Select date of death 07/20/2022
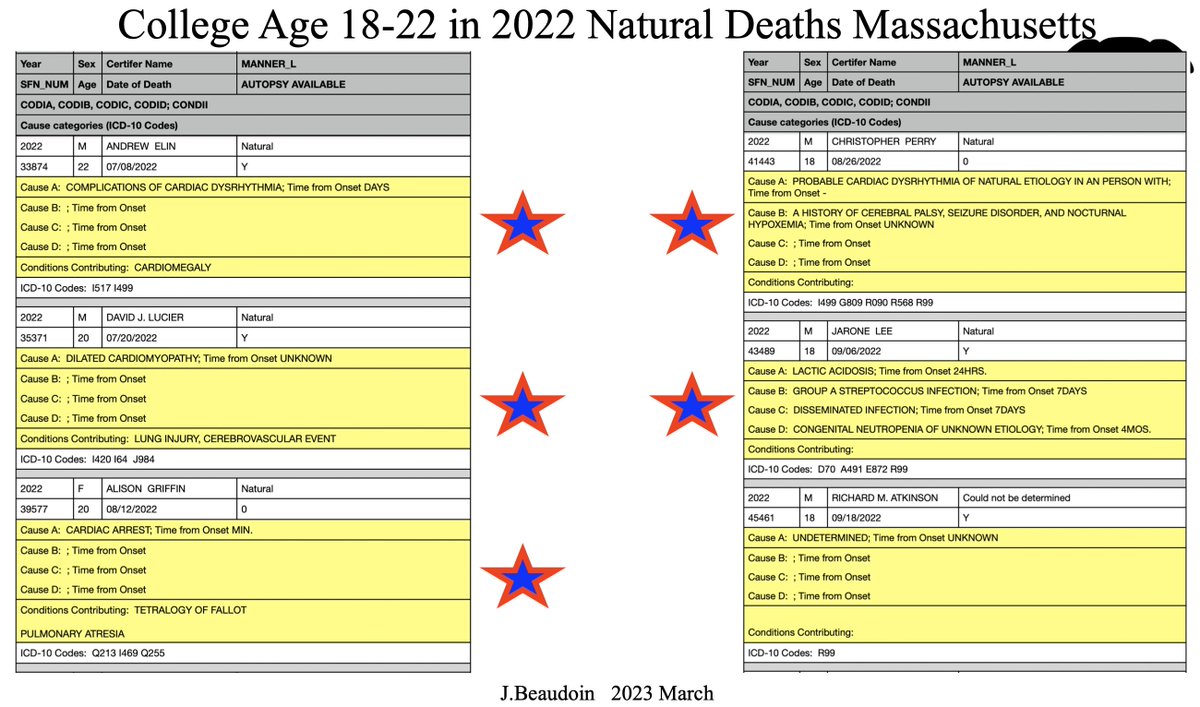 coord(133,337)
